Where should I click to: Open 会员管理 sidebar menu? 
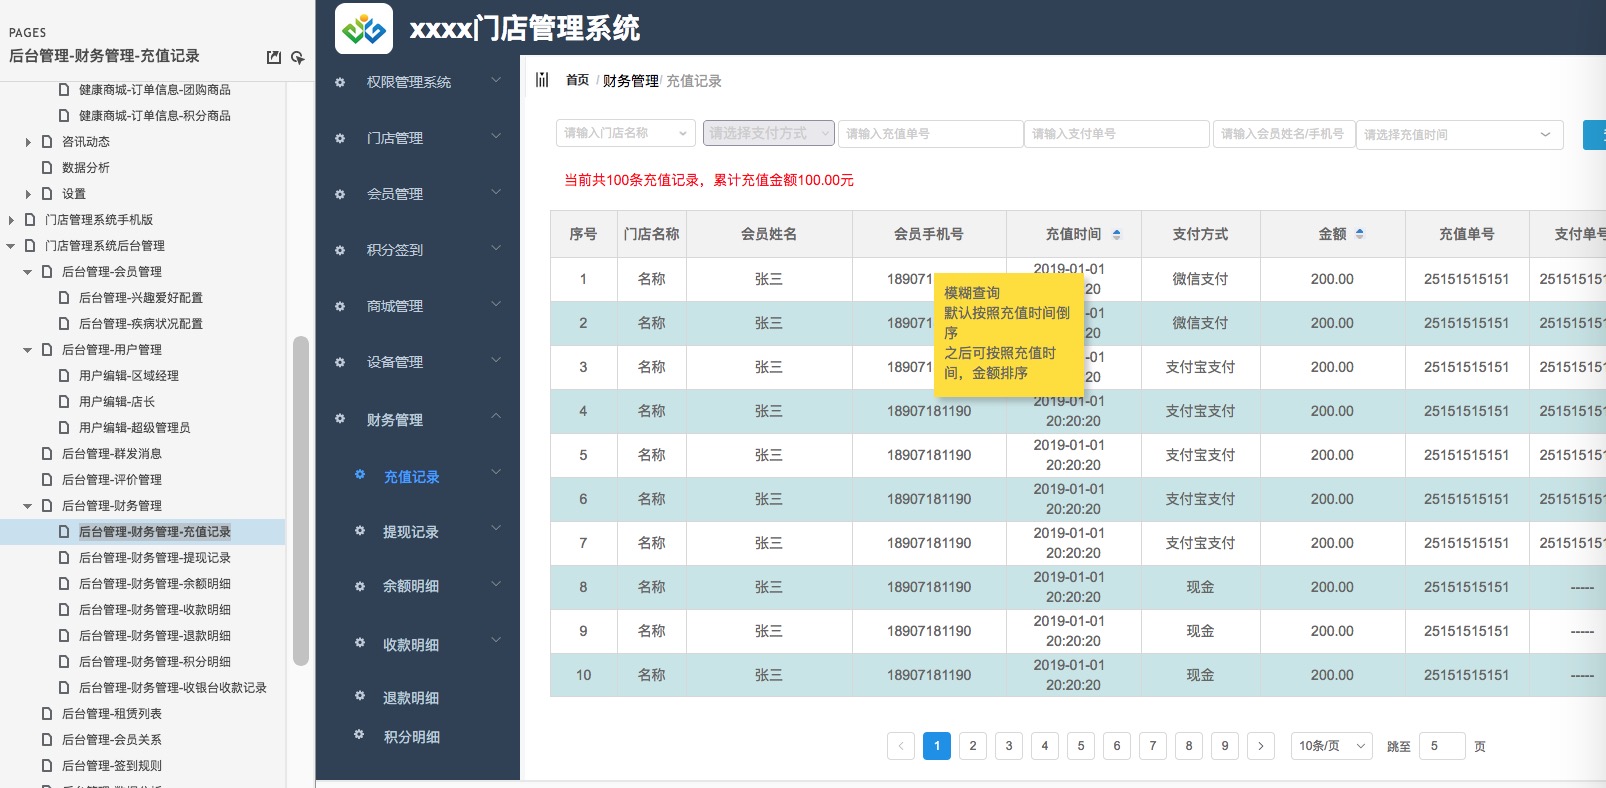pos(394,194)
